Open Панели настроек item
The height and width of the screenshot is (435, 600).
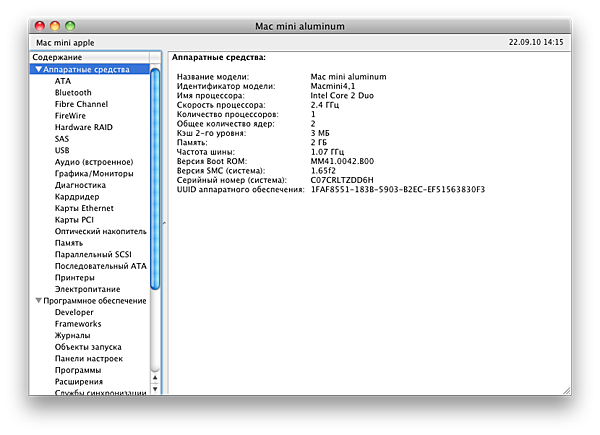89,358
